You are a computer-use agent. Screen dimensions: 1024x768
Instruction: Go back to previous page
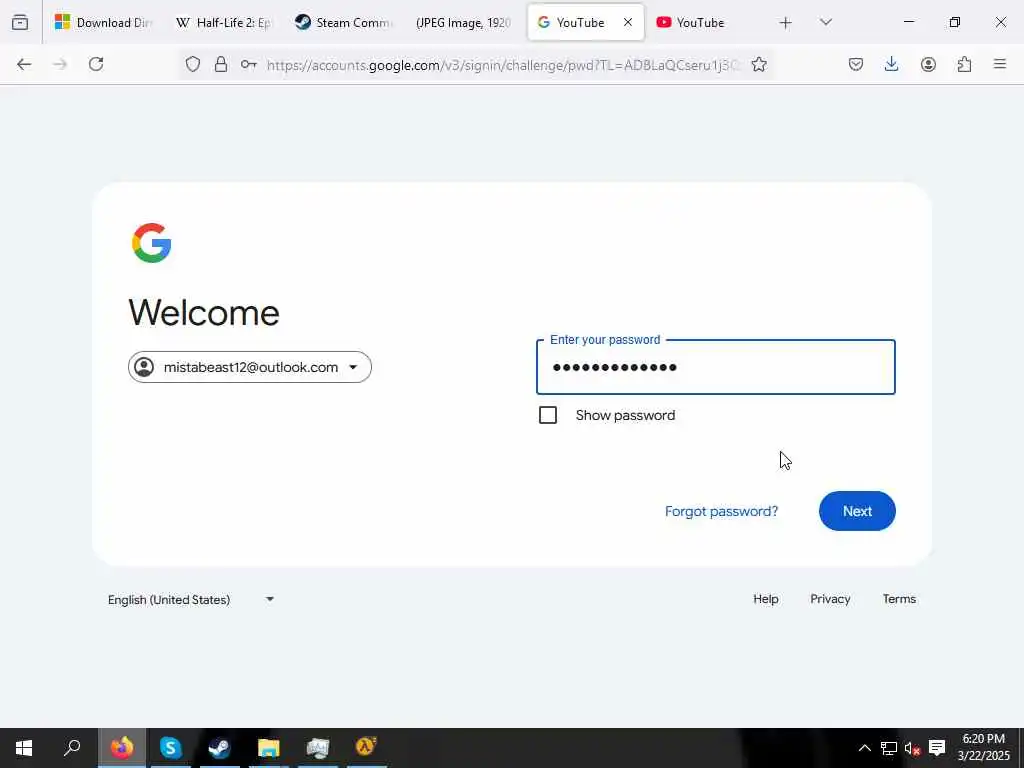point(24,64)
